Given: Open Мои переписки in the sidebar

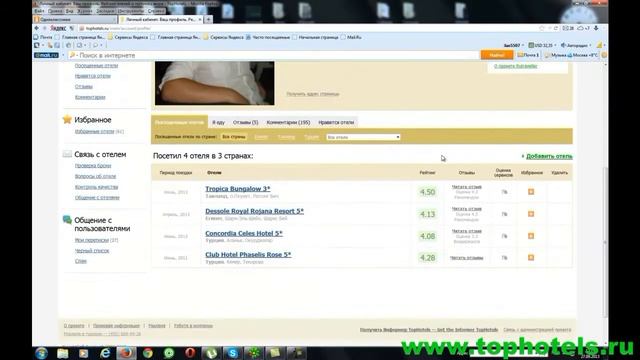Looking at the screenshot, I should click(92, 240).
